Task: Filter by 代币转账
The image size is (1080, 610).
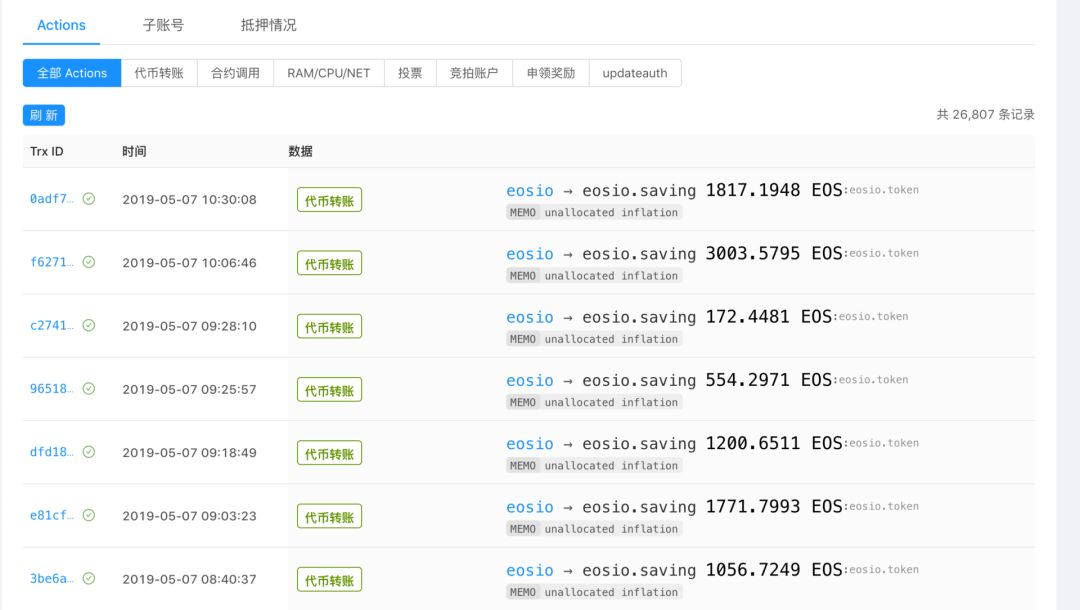Action: 159,73
